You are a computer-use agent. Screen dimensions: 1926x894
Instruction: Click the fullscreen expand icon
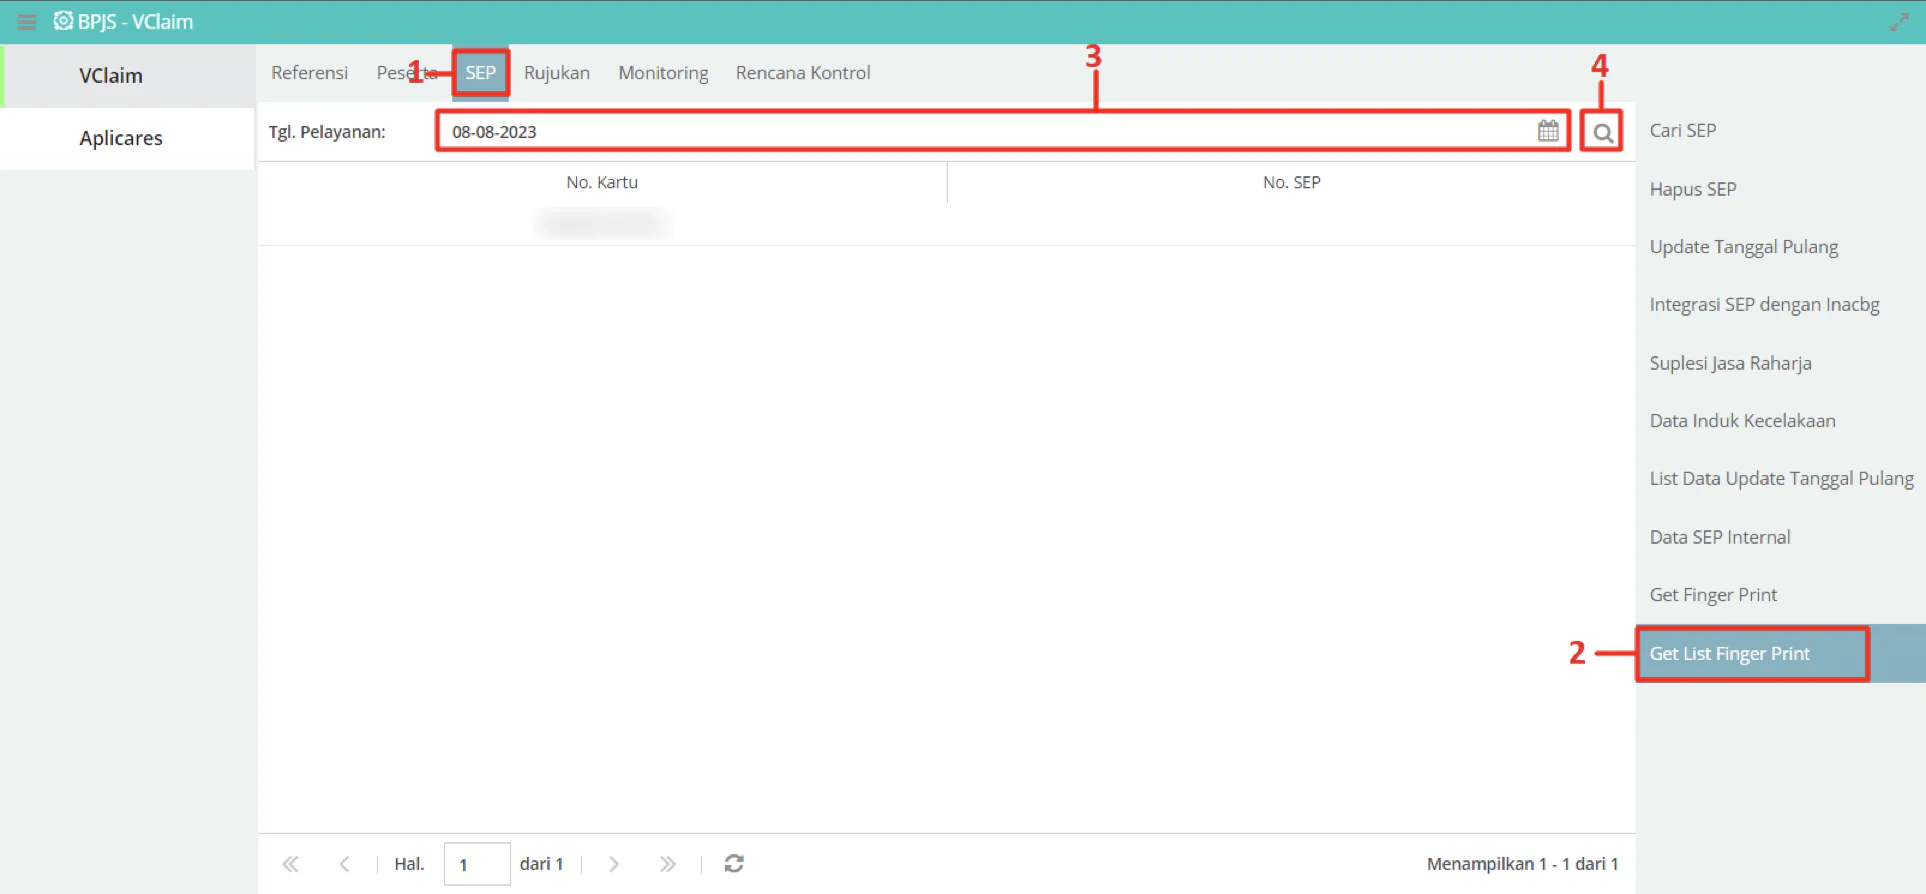[1899, 22]
